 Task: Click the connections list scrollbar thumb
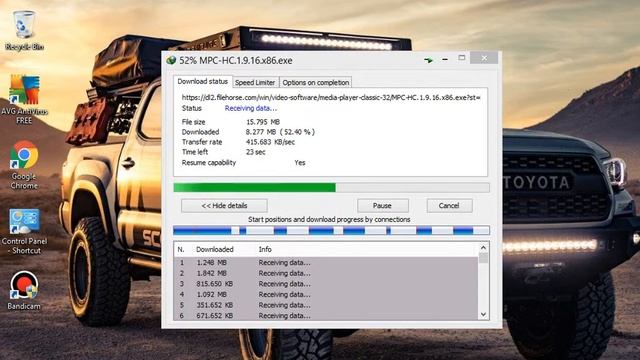pos(484,258)
